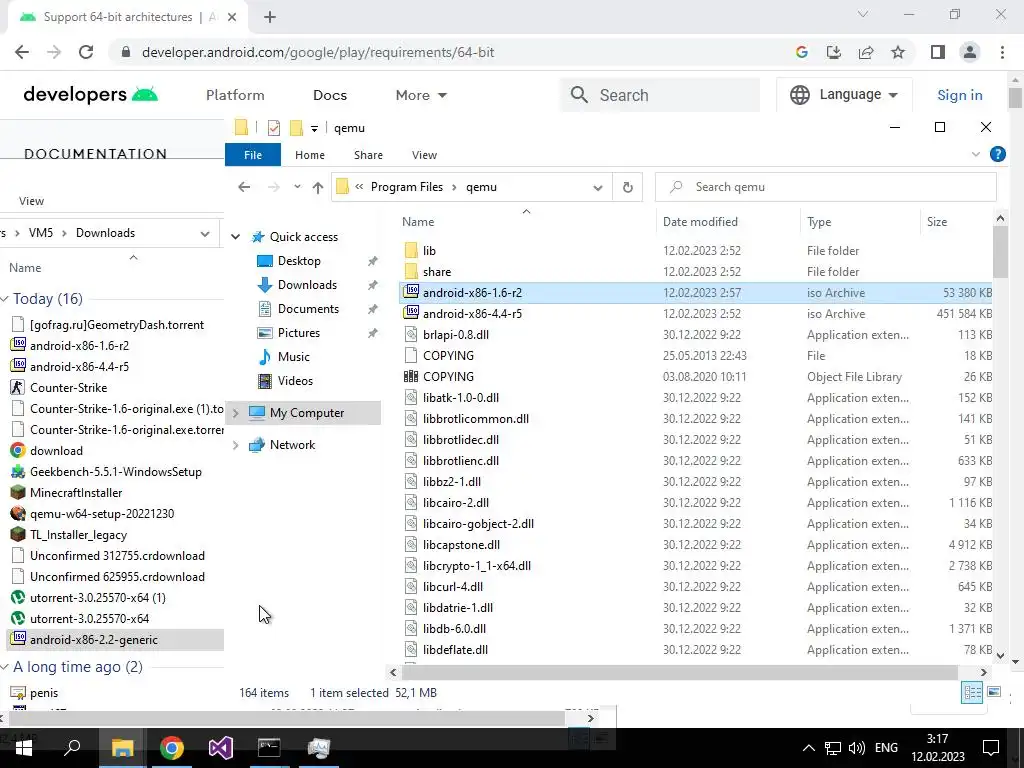The width and height of the screenshot is (1024, 768).
Task: Click in the Search qemu field
Action: [x=826, y=187]
